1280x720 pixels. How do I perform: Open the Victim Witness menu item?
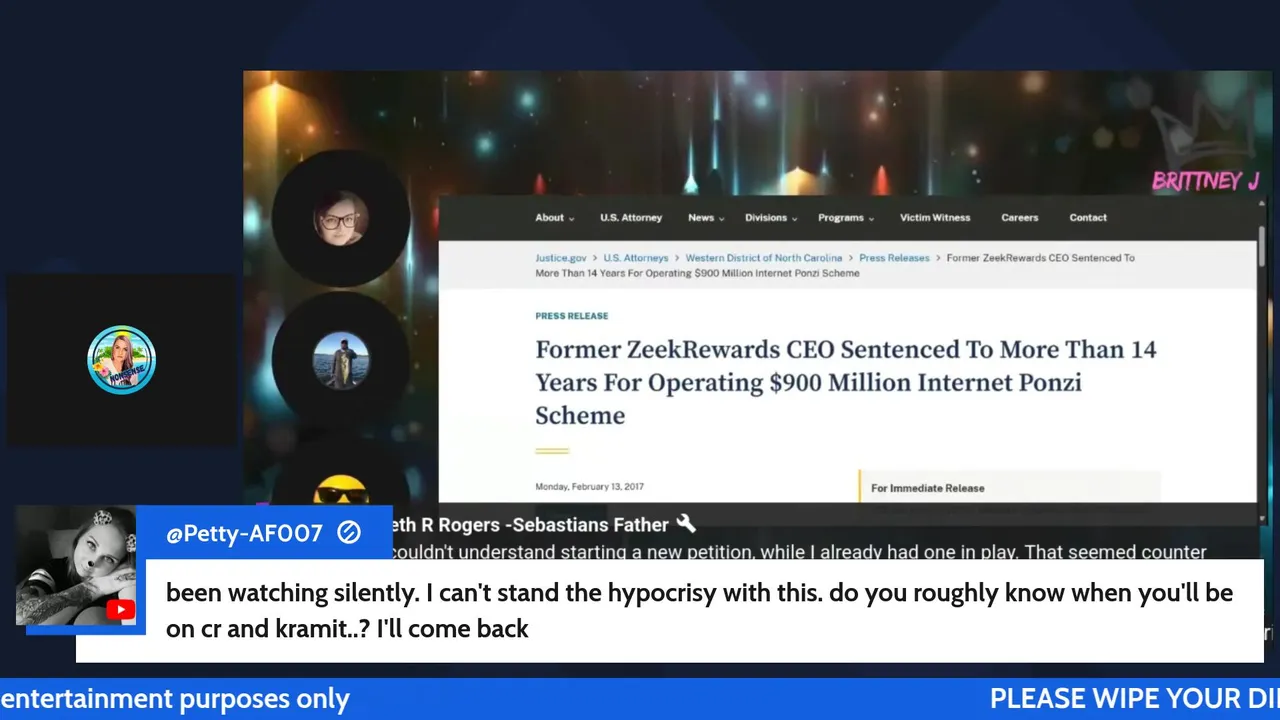click(x=935, y=218)
